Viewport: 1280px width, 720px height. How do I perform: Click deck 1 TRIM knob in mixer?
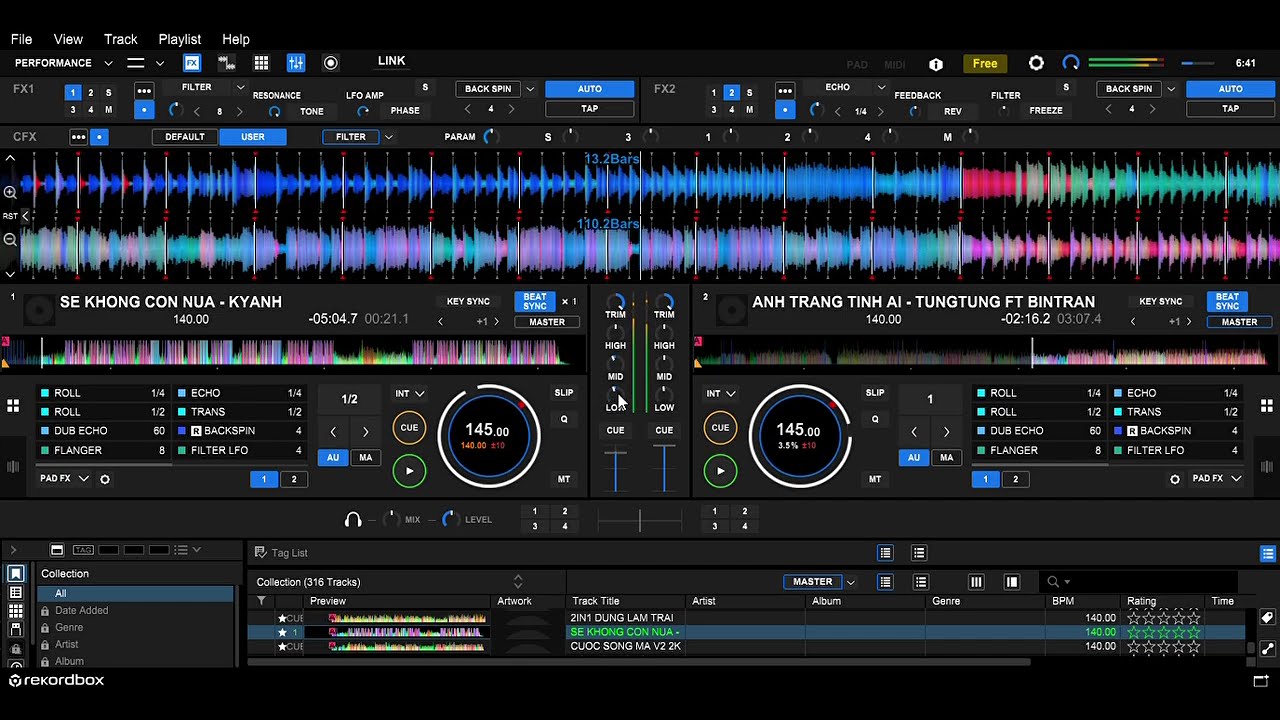616,300
